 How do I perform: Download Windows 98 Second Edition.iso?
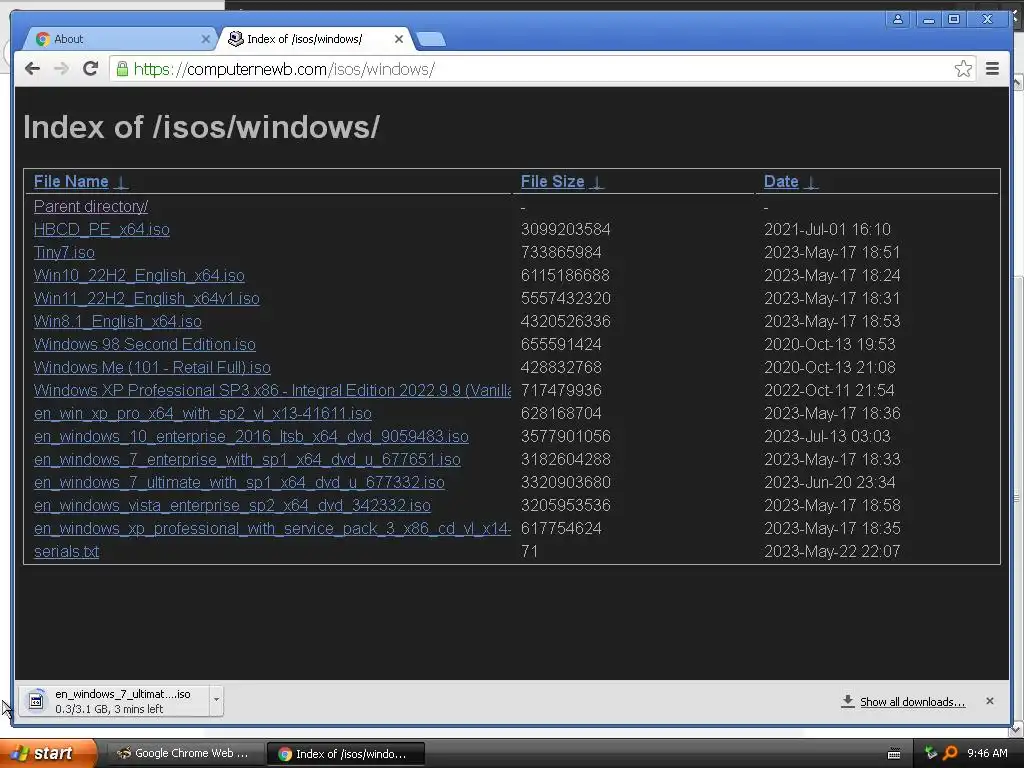(x=144, y=344)
